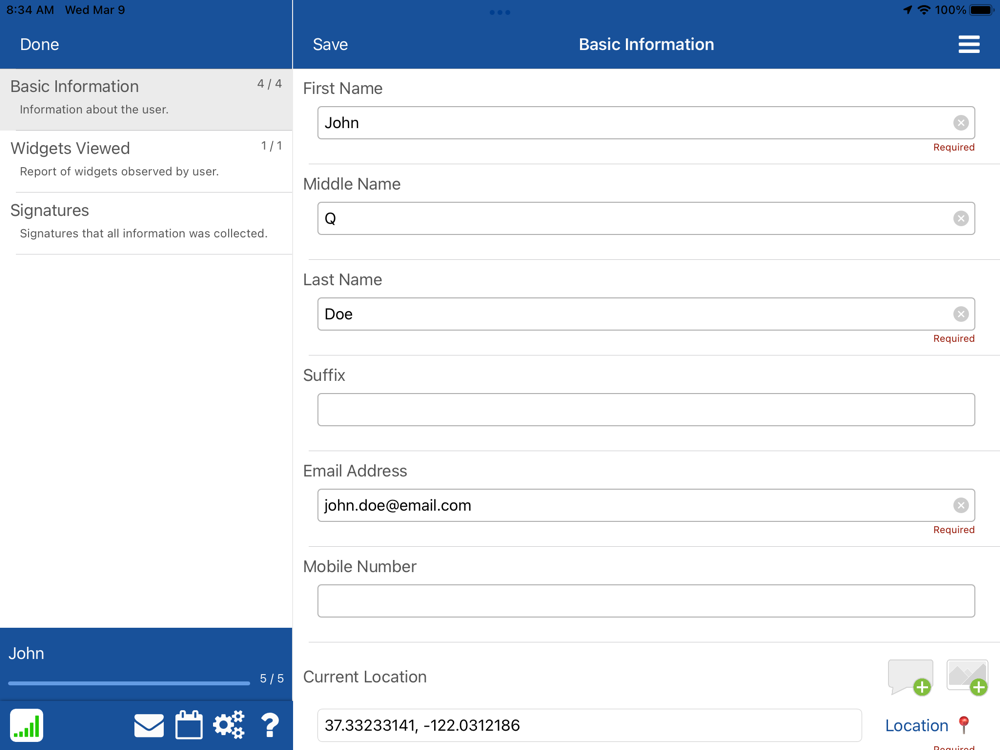Tap the three-dot multitasking indicator
This screenshot has width=1000, height=750.
click(x=499, y=12)
